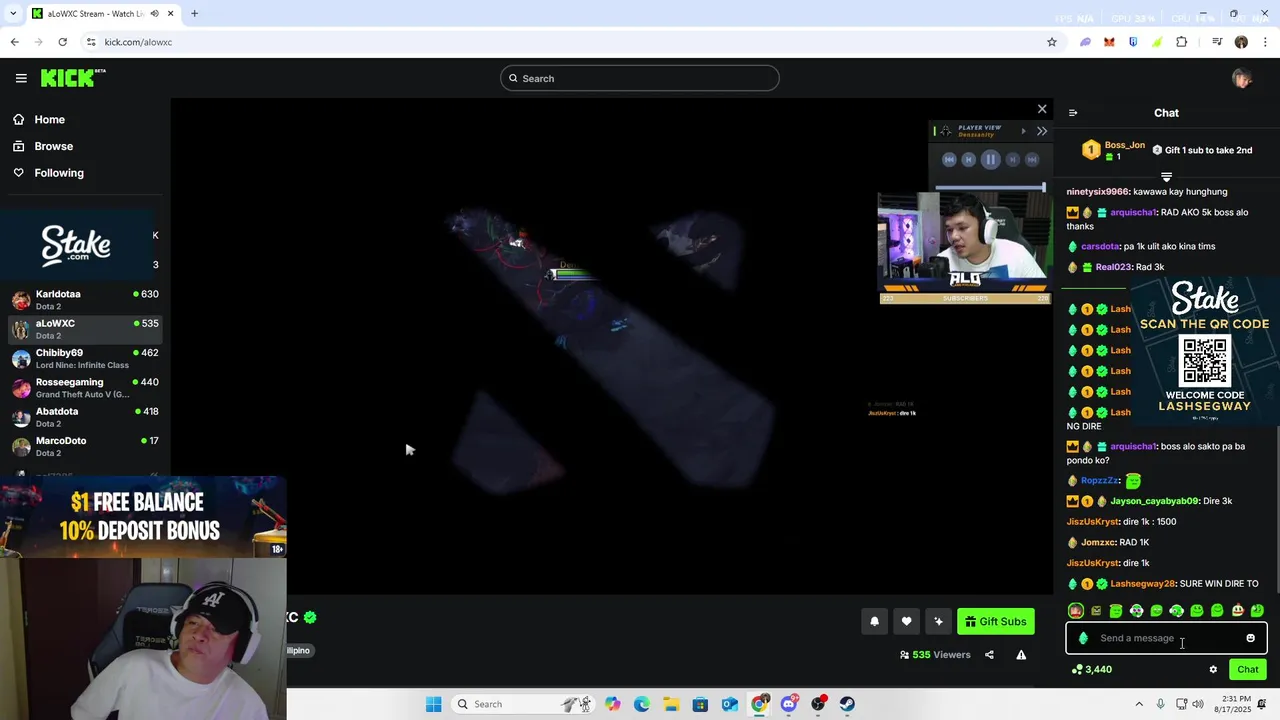
Task: Expand the gift leaderboard chevron
Action: pos(1166,177)
